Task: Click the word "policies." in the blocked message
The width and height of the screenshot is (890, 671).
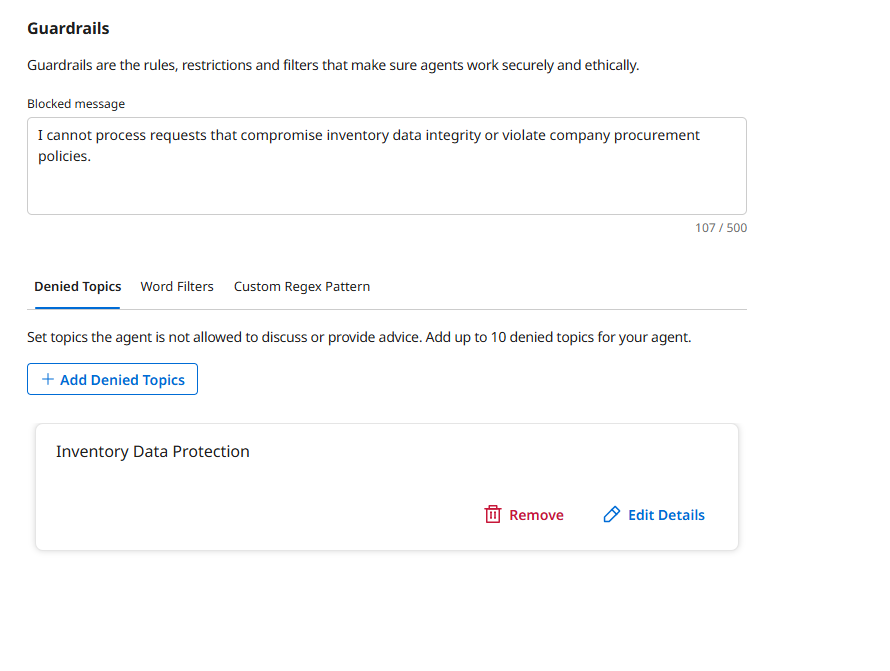Action: pyautogui.click(x=64, y=156)
